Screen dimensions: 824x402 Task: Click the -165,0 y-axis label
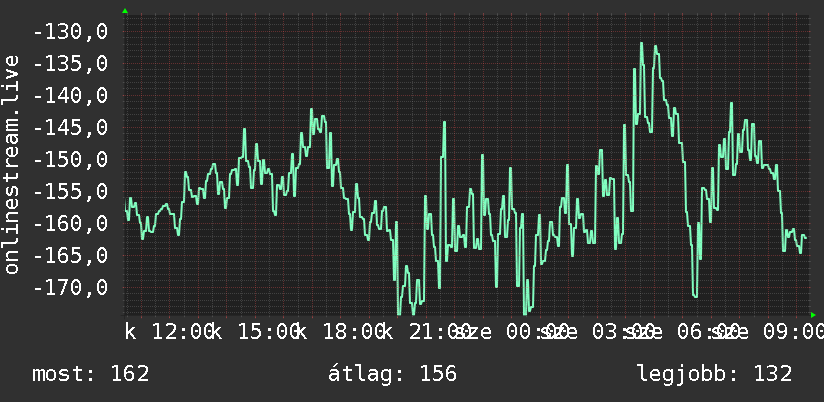tap(70, 256)
